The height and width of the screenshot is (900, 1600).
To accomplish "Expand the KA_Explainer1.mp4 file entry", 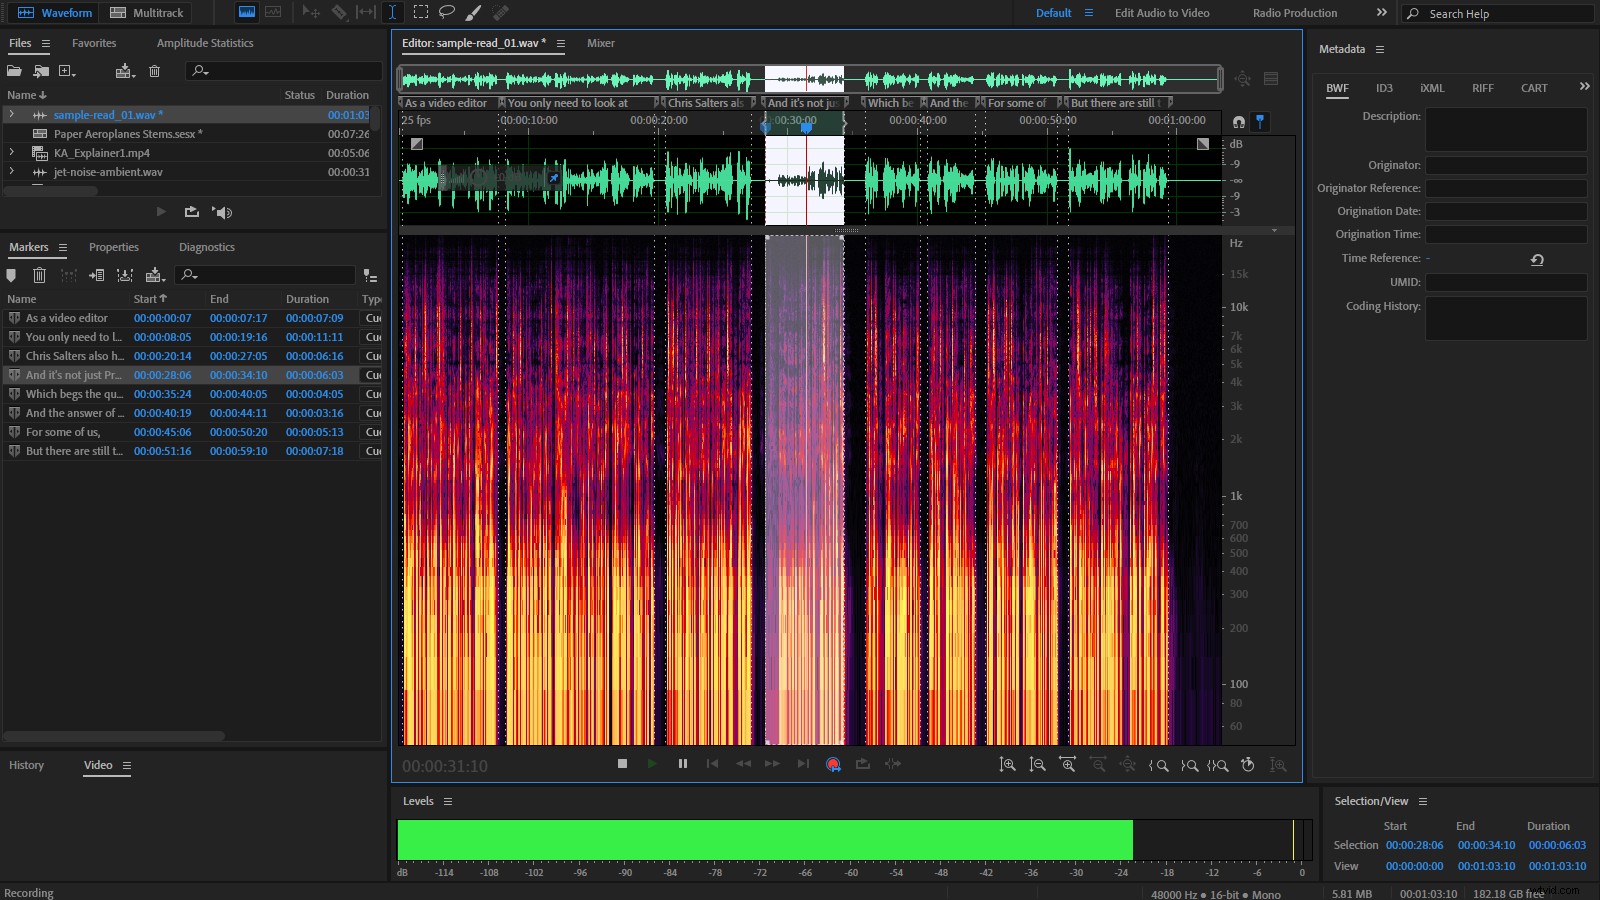I will [x=11, y=153].
